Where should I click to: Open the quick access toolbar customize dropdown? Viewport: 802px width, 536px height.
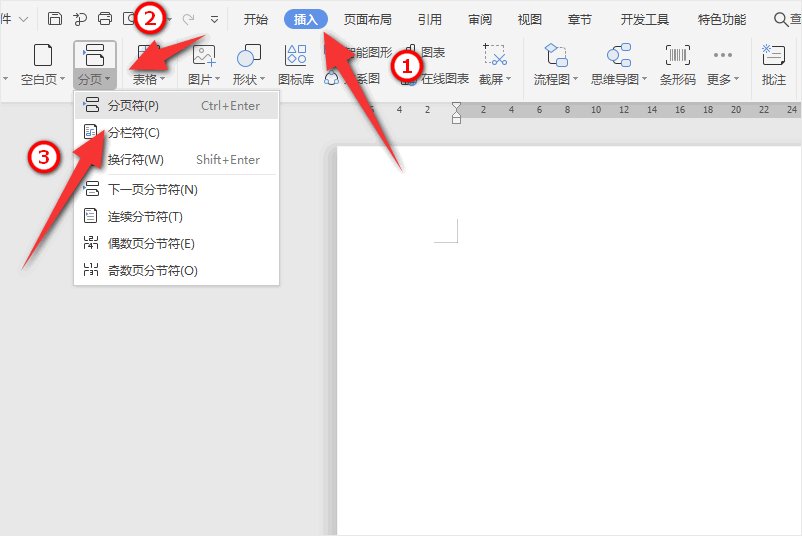pyautogui.click(x=214, y=19)
